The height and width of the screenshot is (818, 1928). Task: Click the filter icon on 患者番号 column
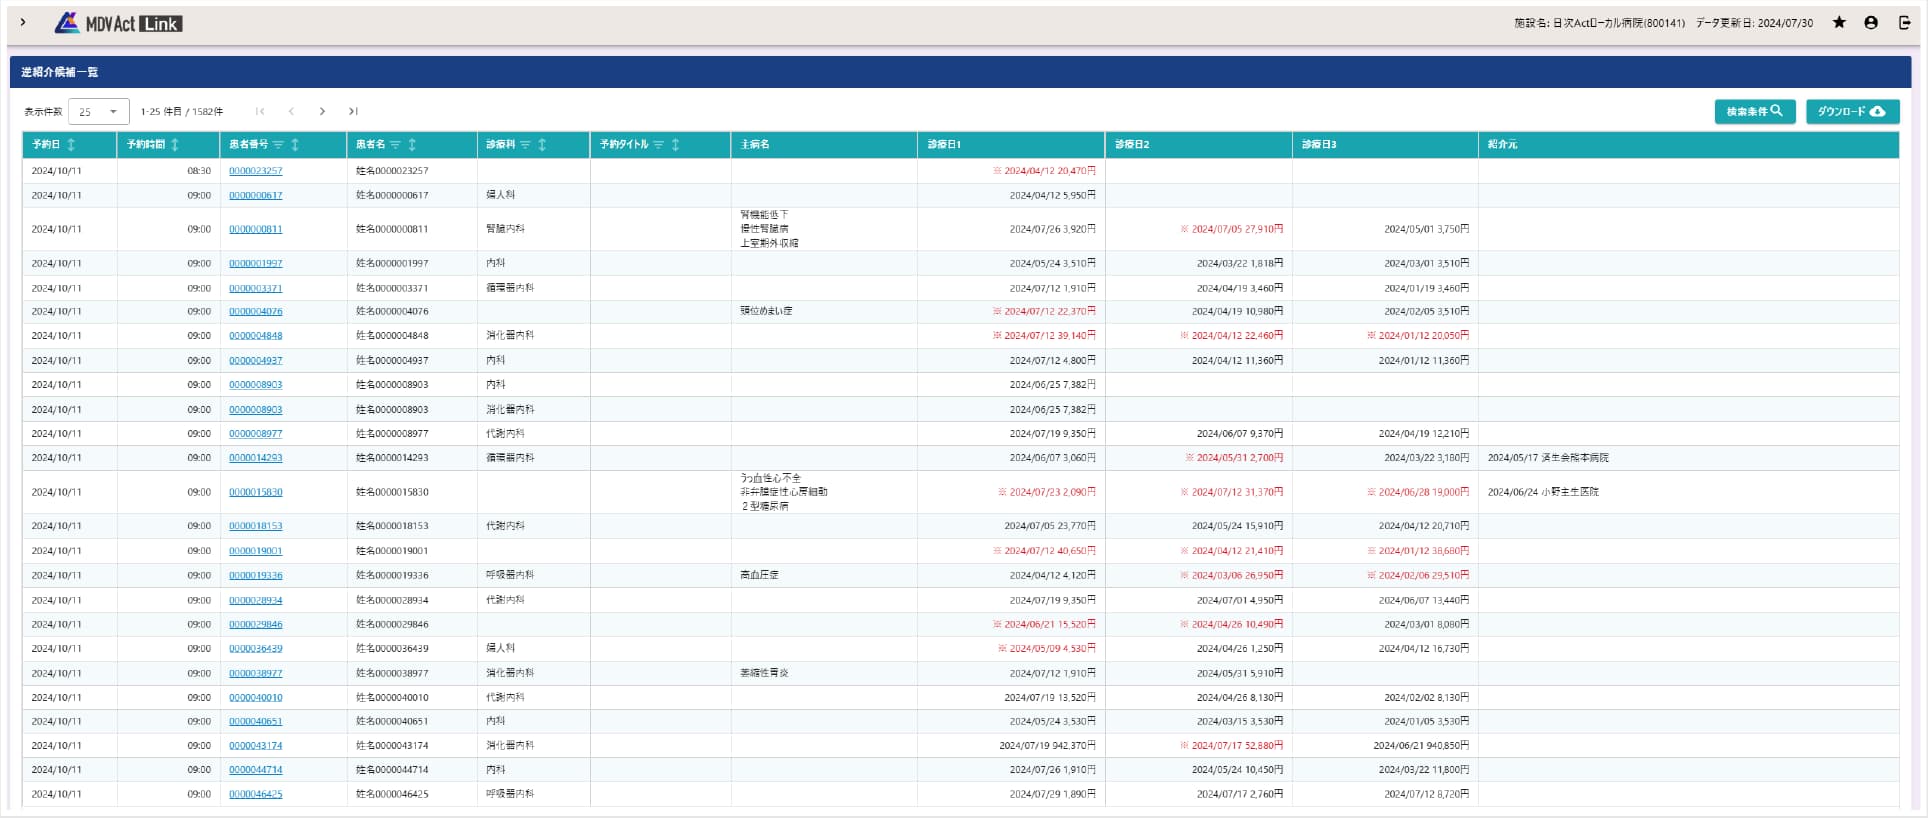pos(279,145)
